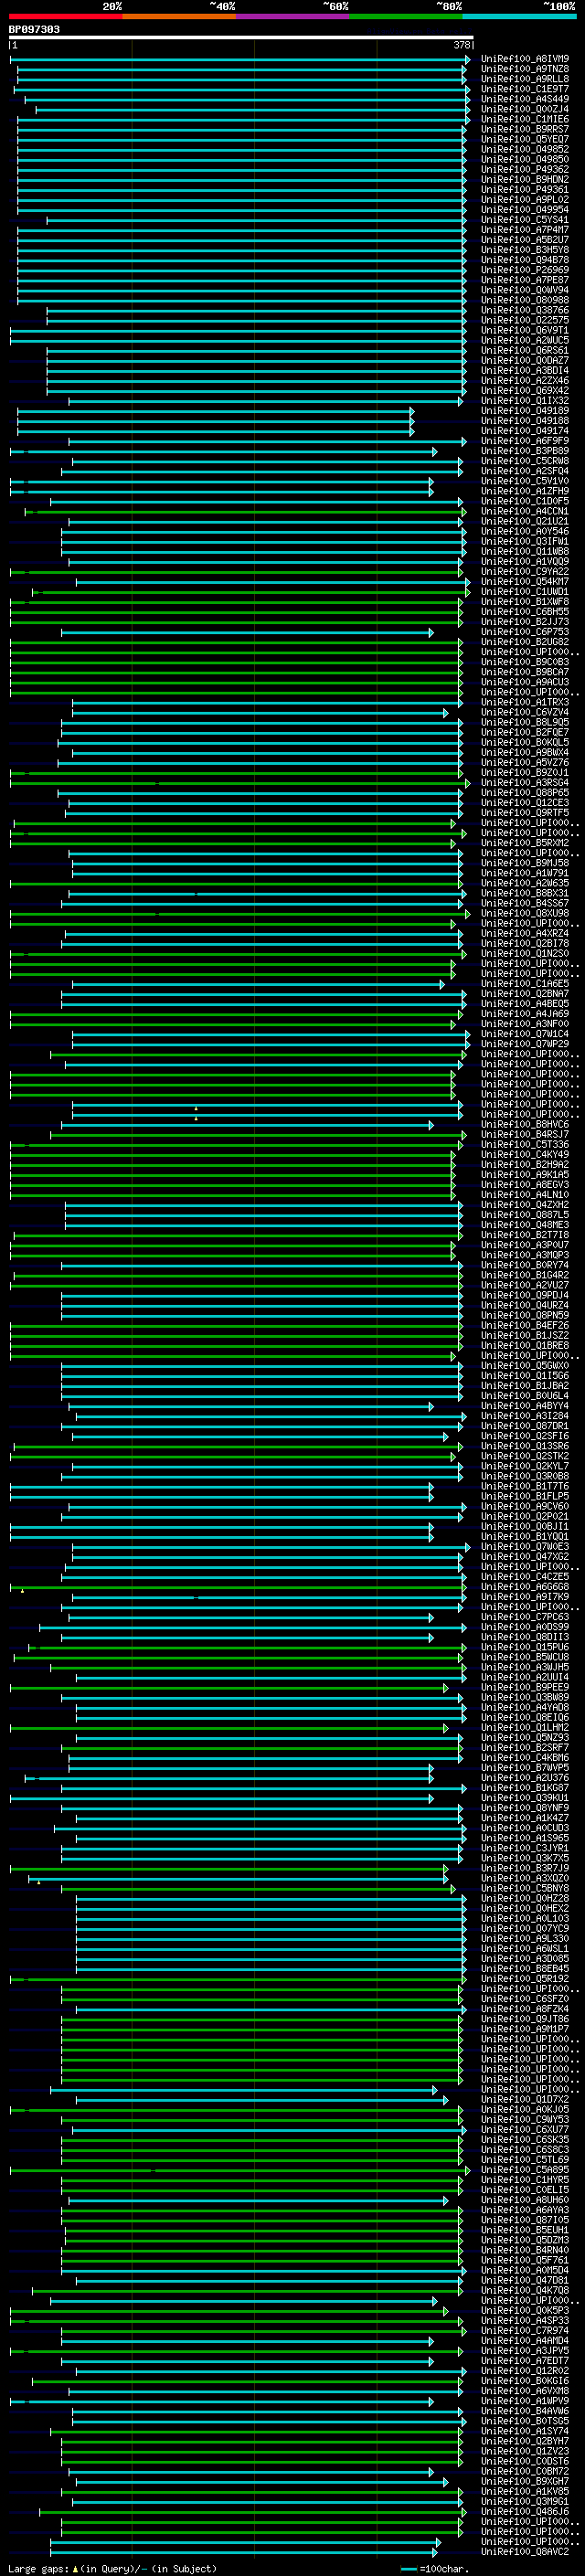Click hit label UniRef100_Q1IX32
The height and width of the screenshot is (2576, 585).
525,401
